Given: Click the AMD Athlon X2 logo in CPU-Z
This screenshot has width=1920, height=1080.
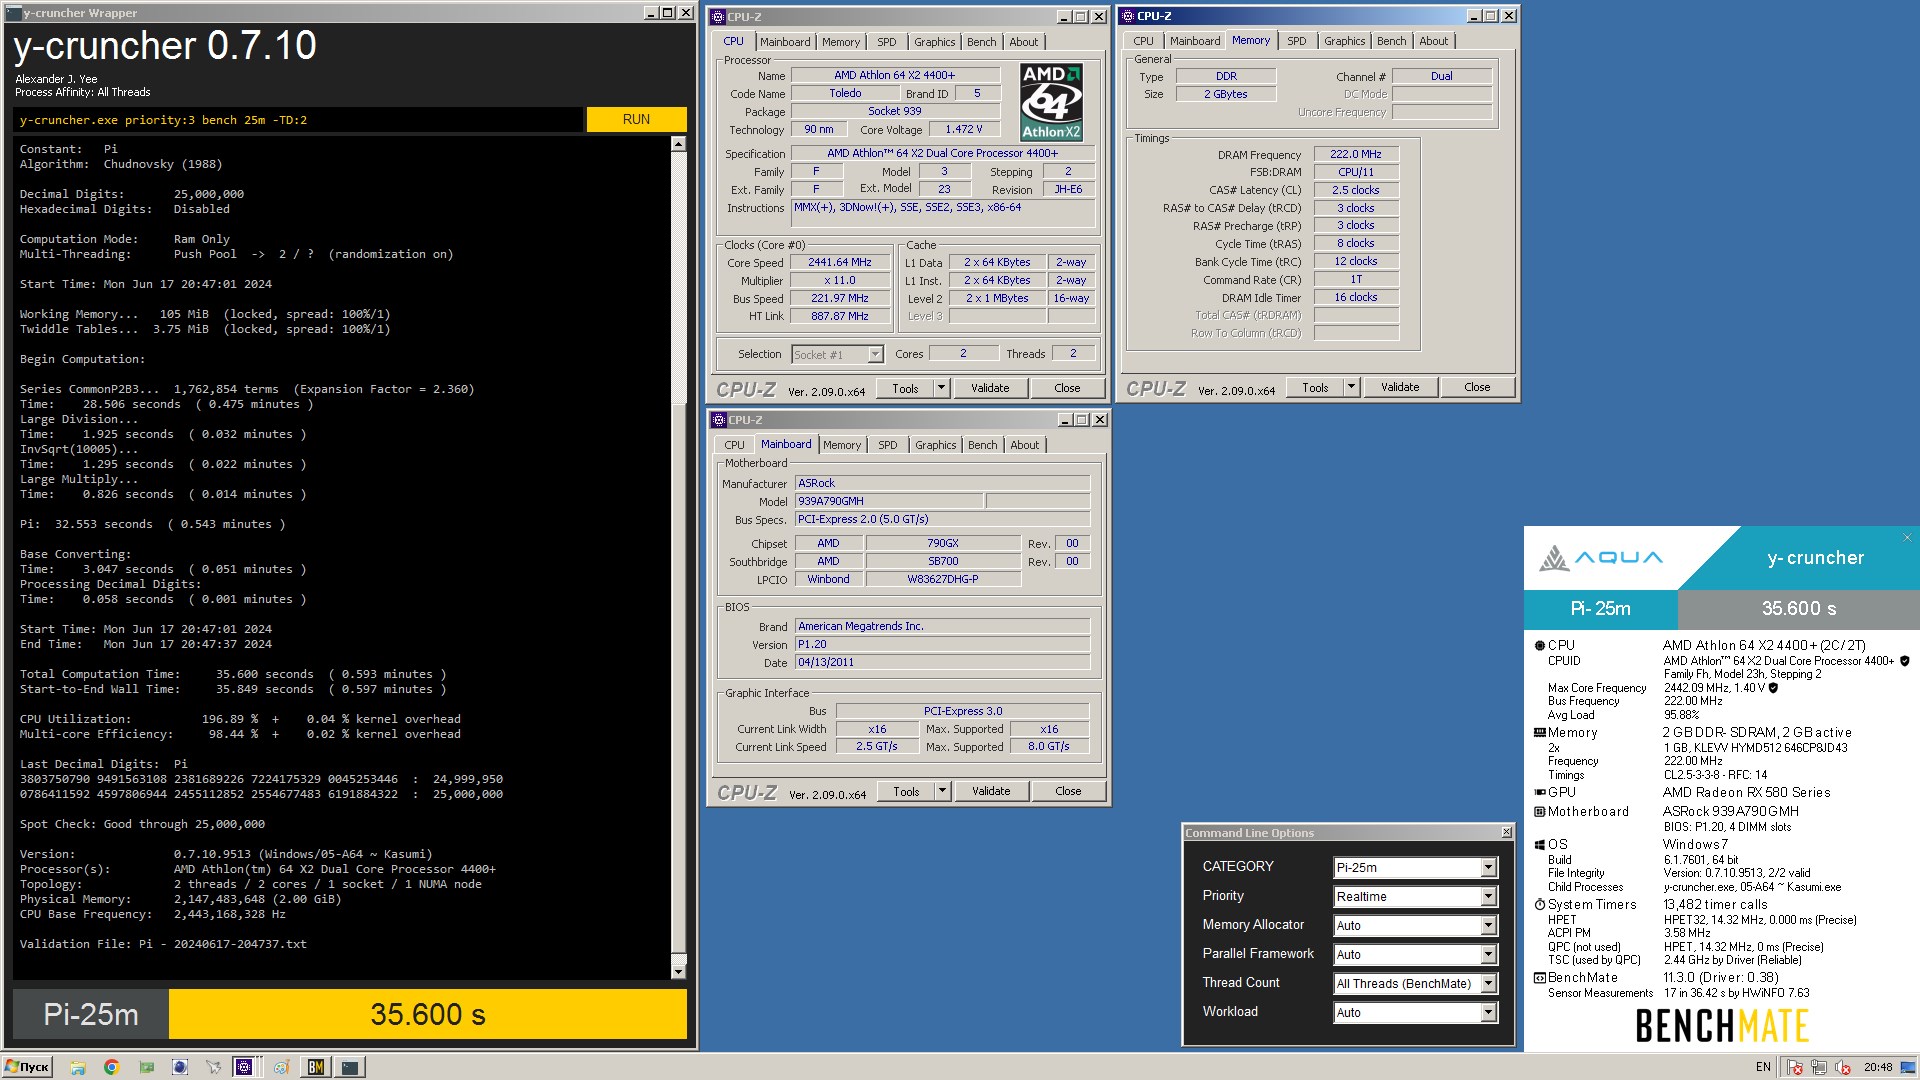Looking at the screenshot, I should click(1051, 103).
